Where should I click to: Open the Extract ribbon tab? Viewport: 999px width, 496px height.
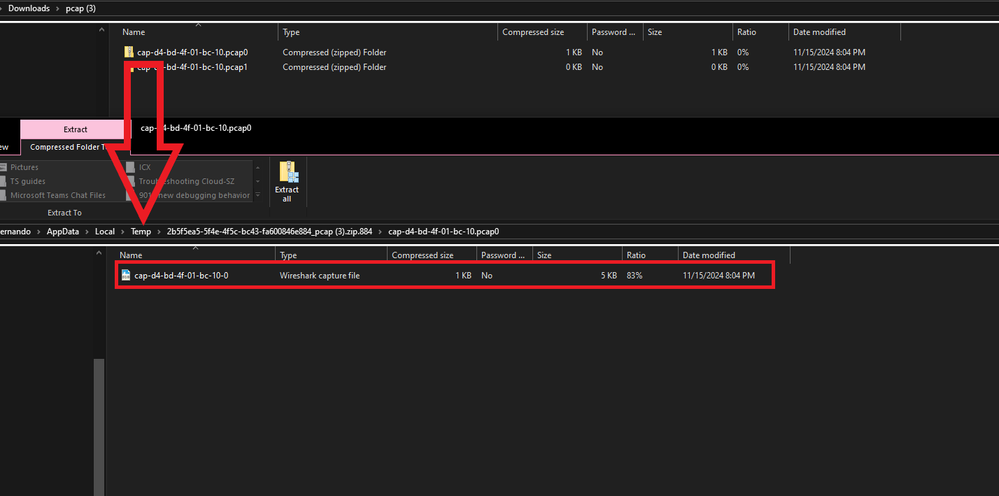click(75, 129)
